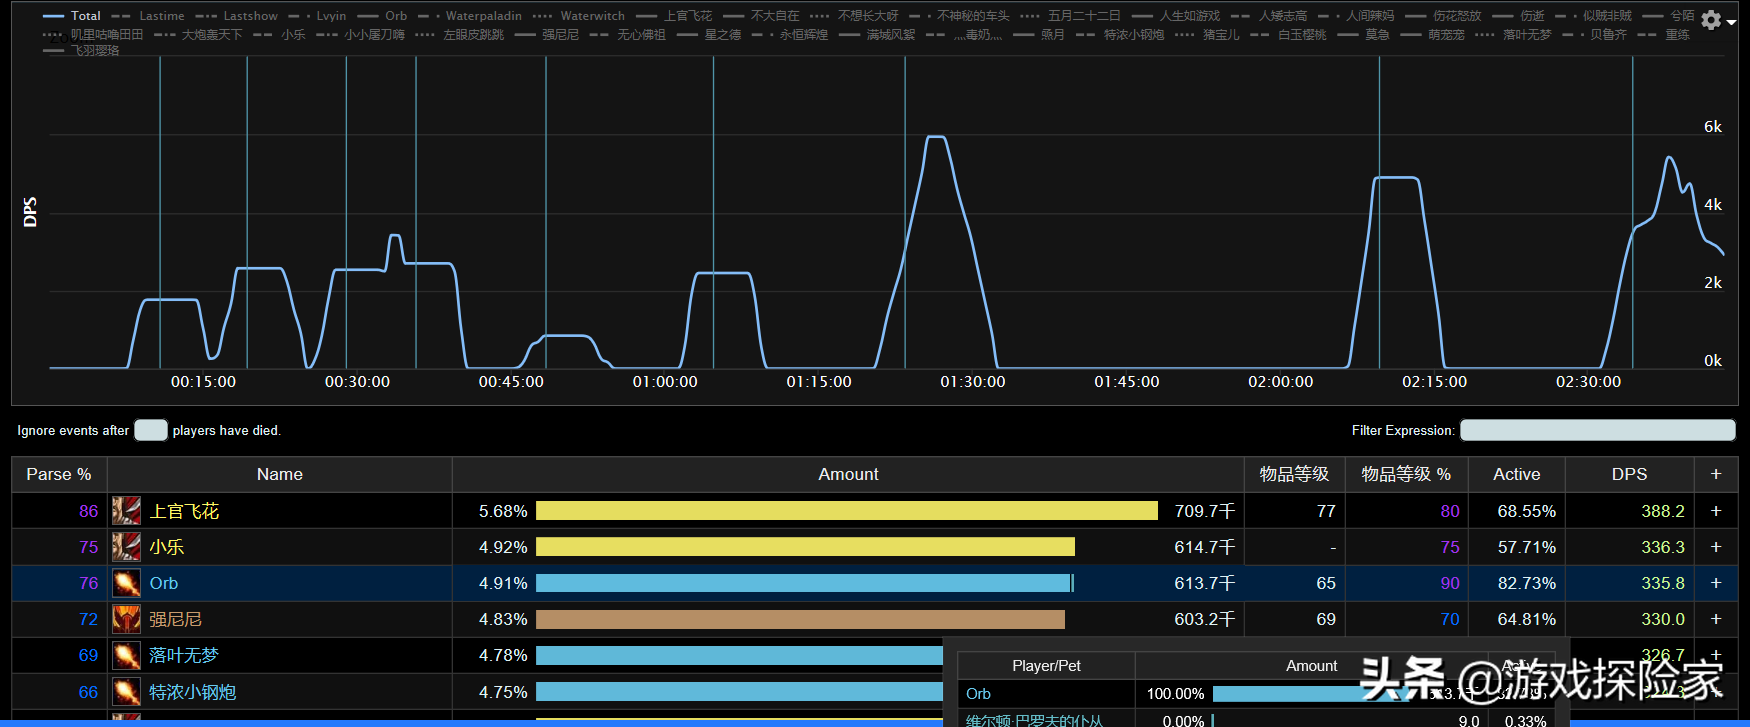Screen dimensions: 1750x727
Task: Toggle the Lastshow series in the legend
Action: 237,16
